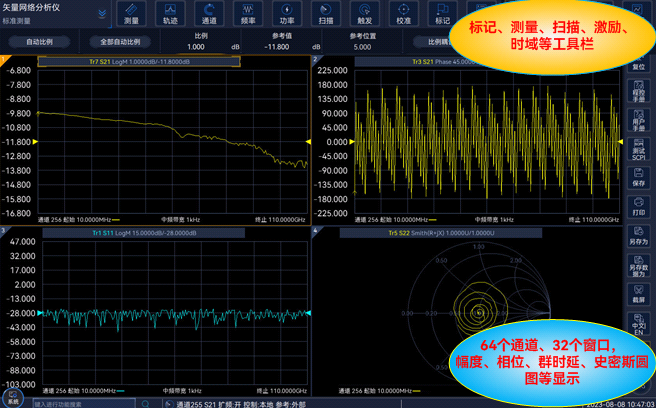Open the 校准 (Calibration) toolbar icon

[404, 13]
